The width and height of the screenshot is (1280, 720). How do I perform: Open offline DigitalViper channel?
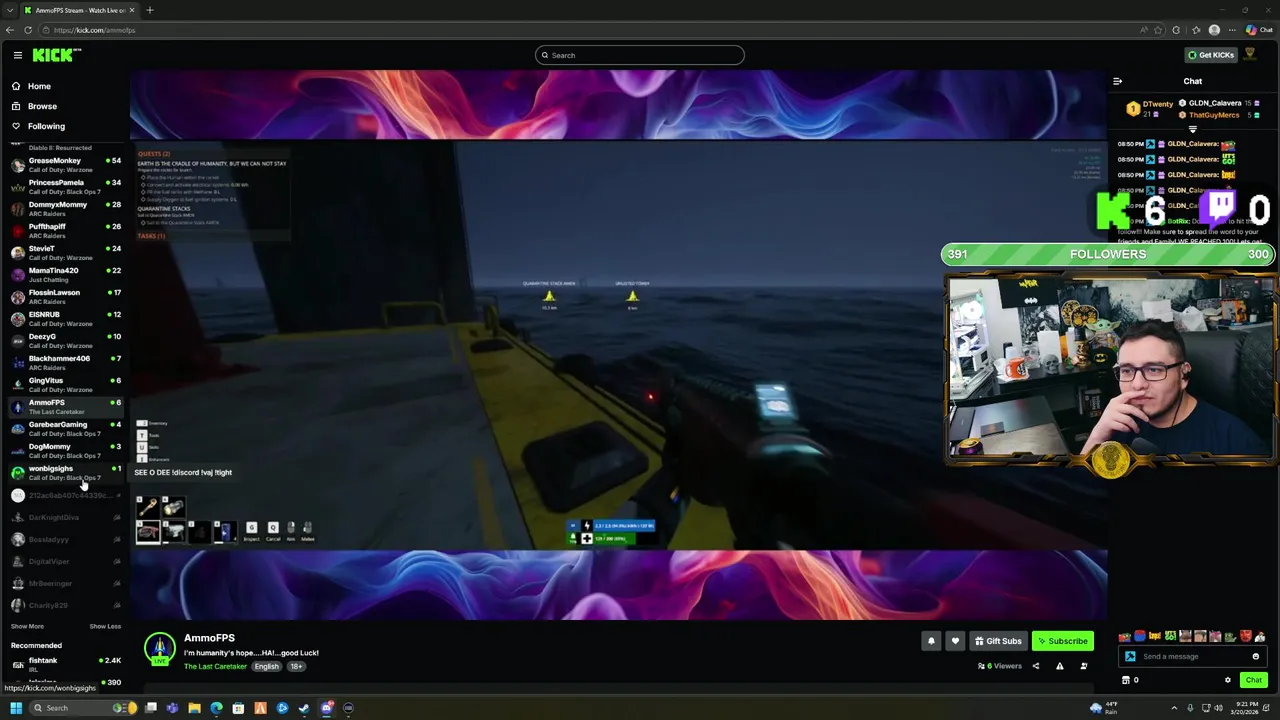[64, 561]
